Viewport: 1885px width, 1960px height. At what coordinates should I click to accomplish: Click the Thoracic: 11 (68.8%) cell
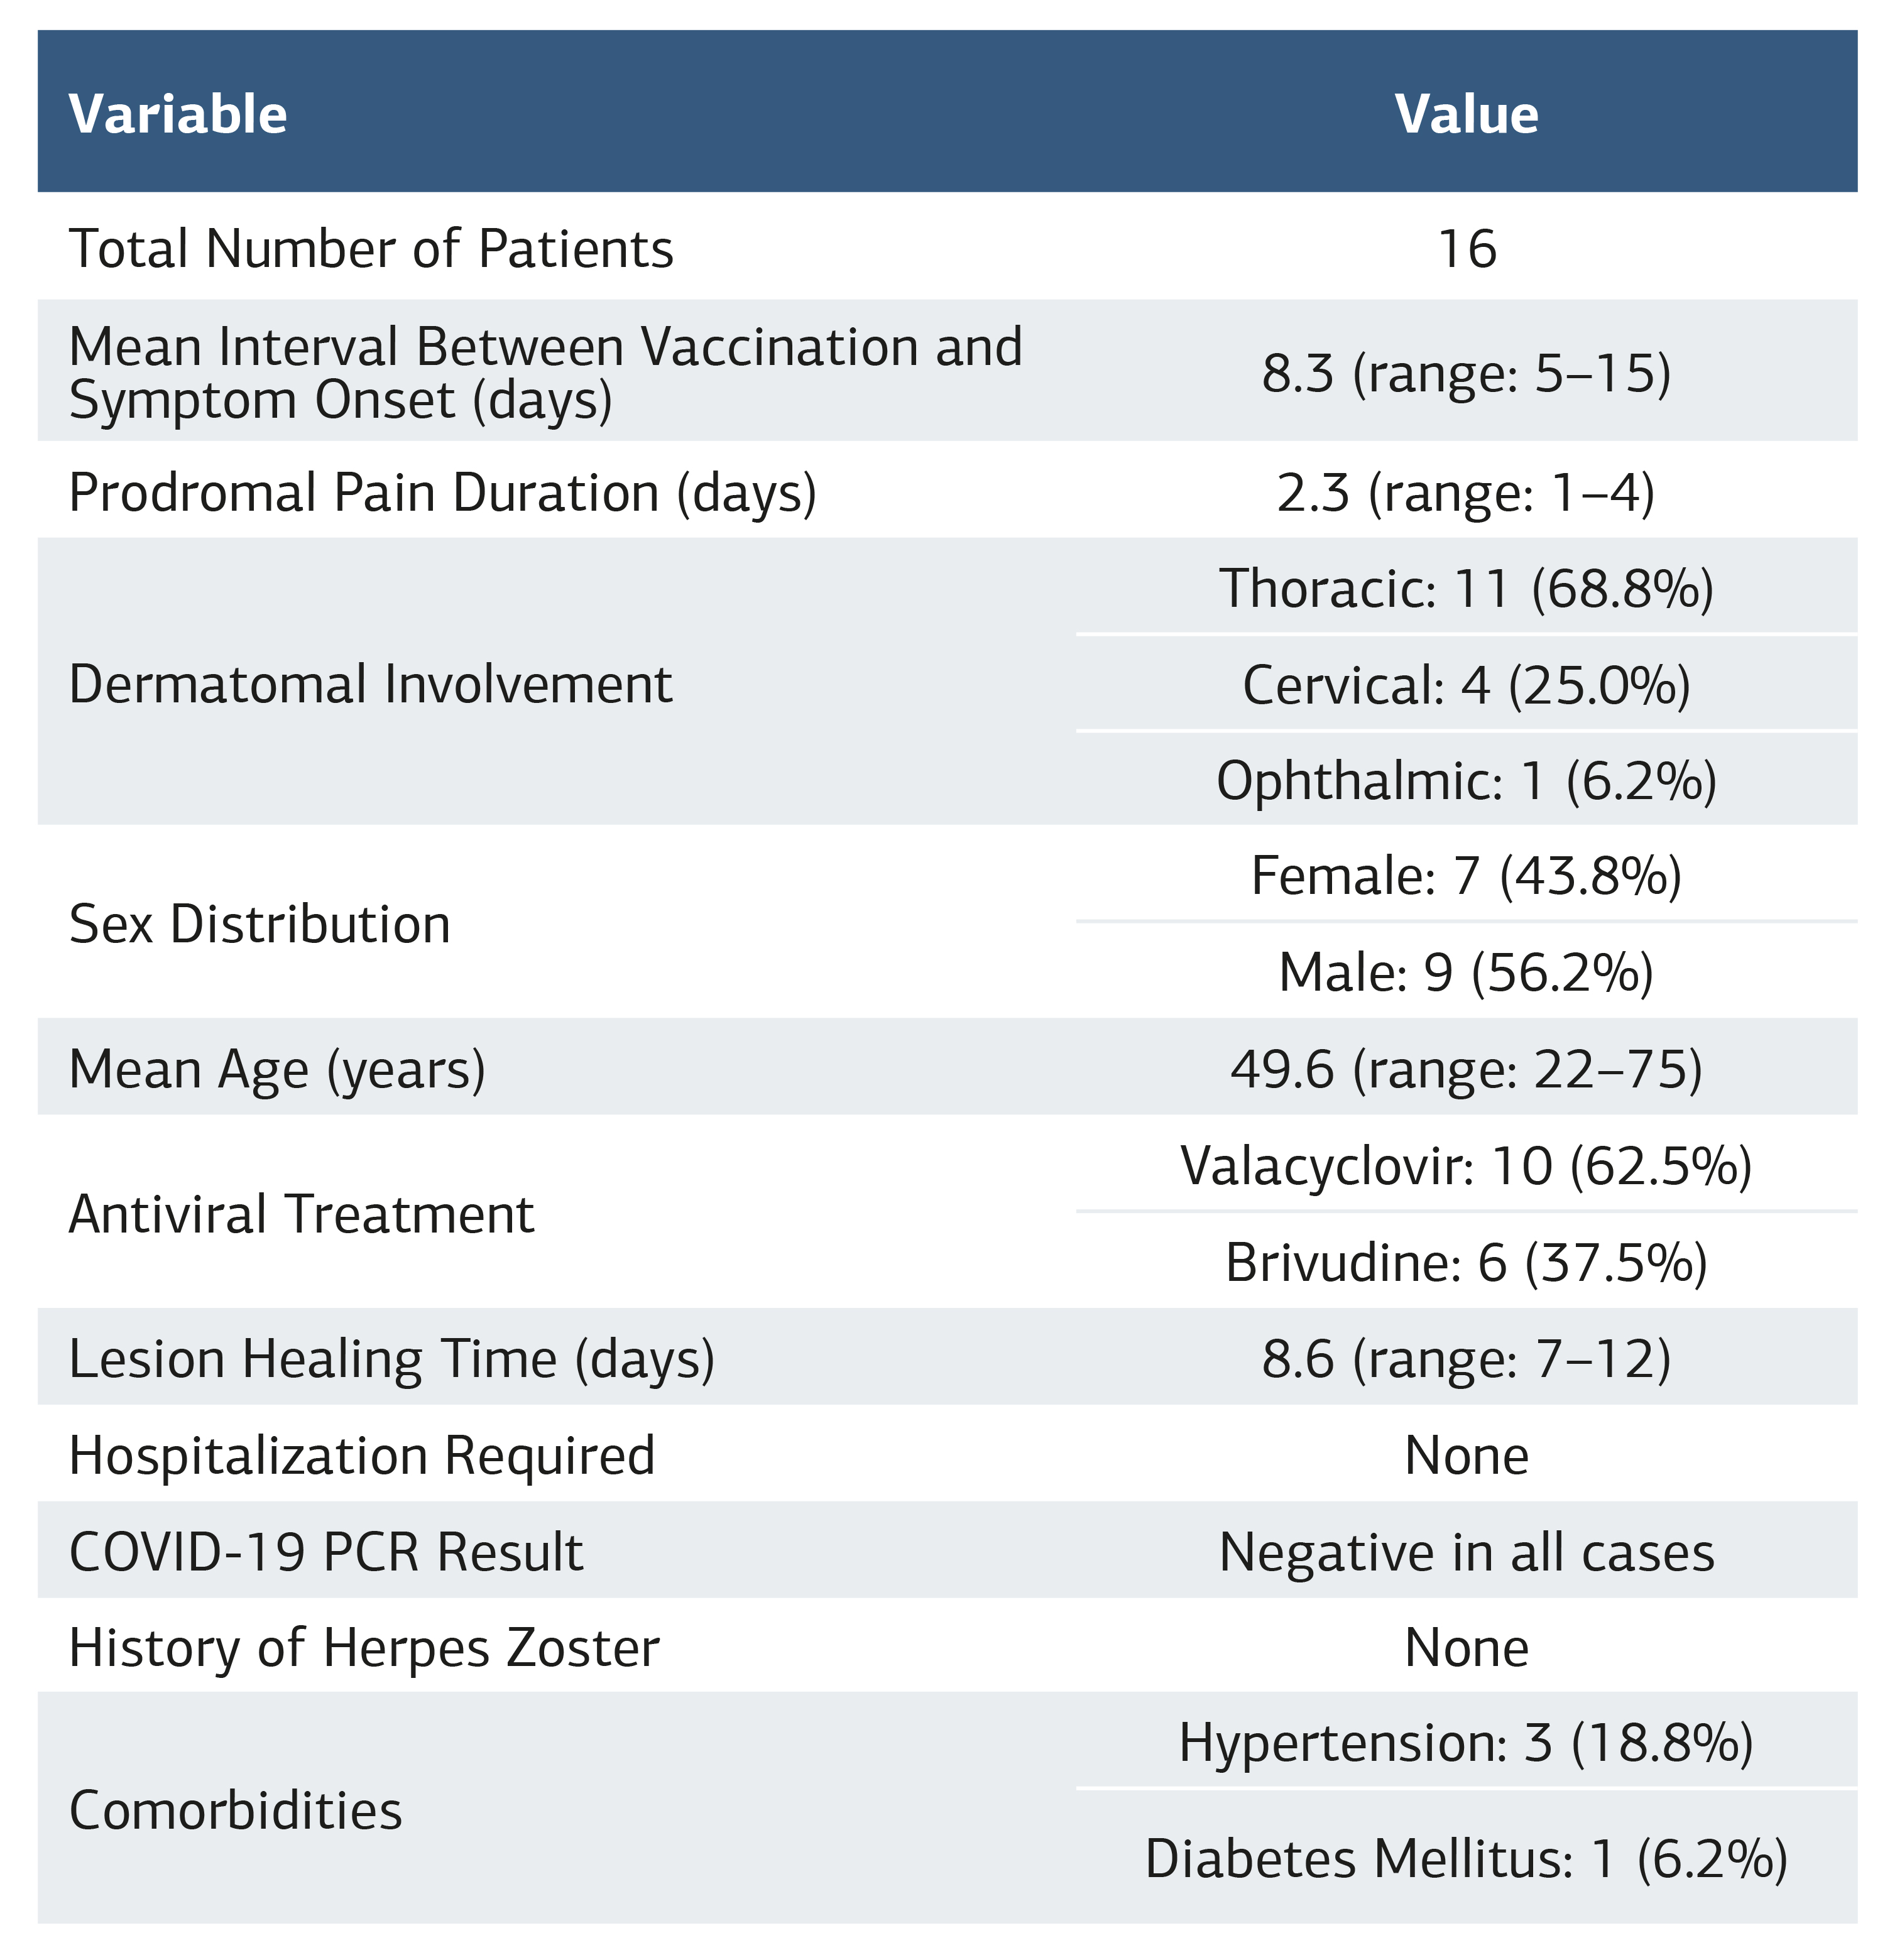pyautogui.click(x=1466, y=587)
